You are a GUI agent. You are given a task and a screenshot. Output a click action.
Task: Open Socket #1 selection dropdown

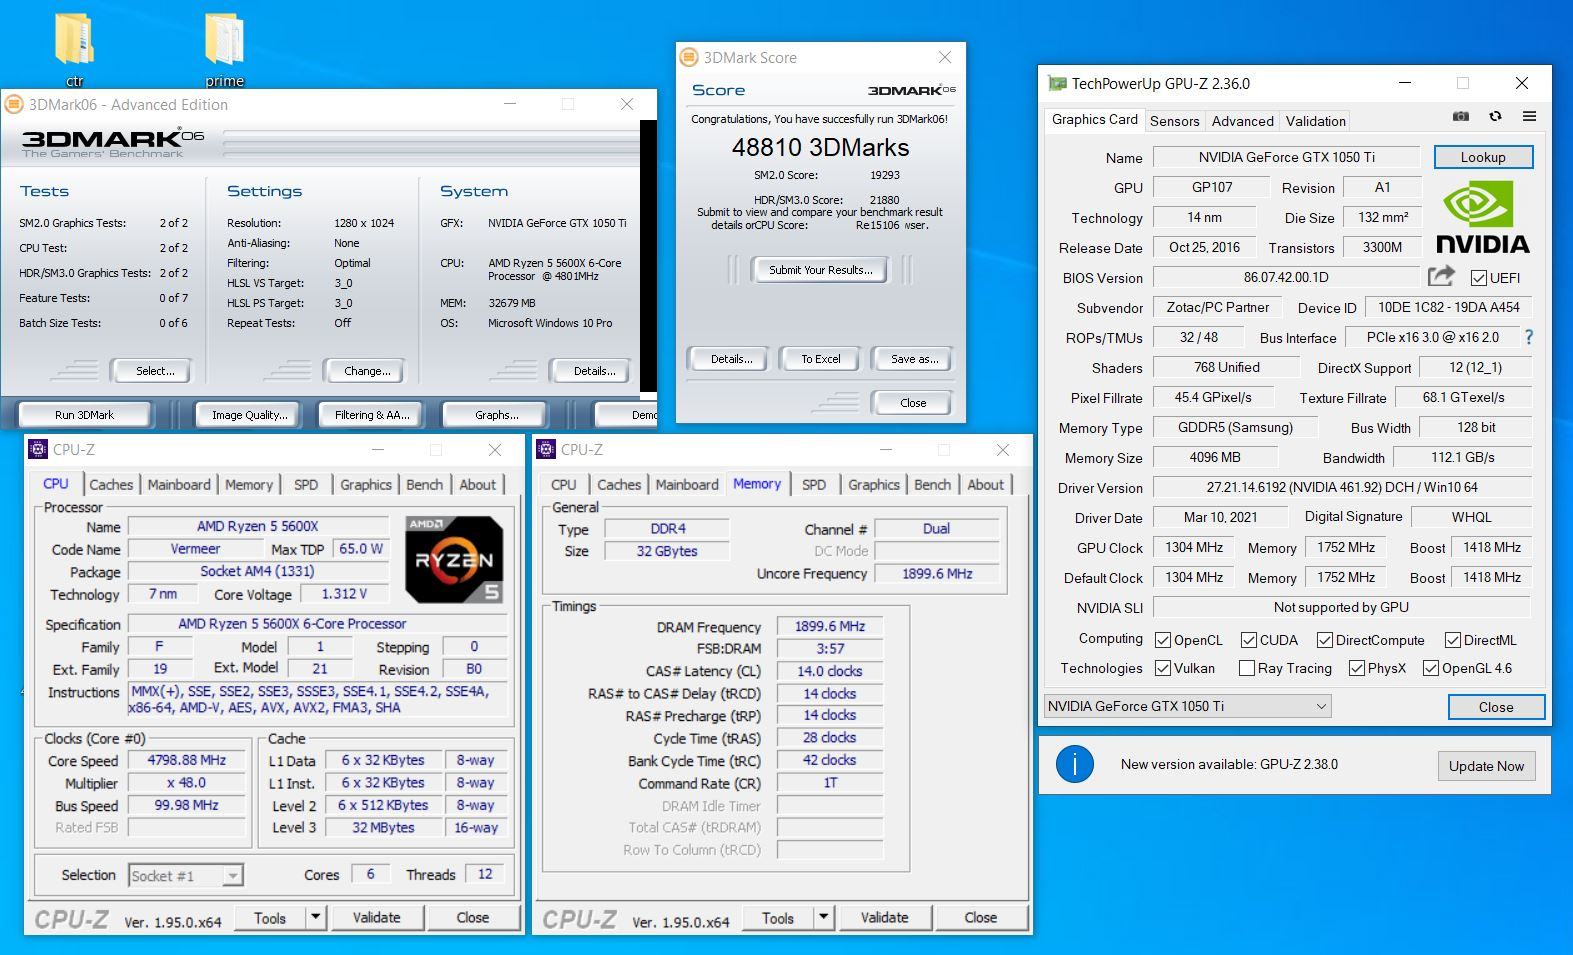pos(186,876)
